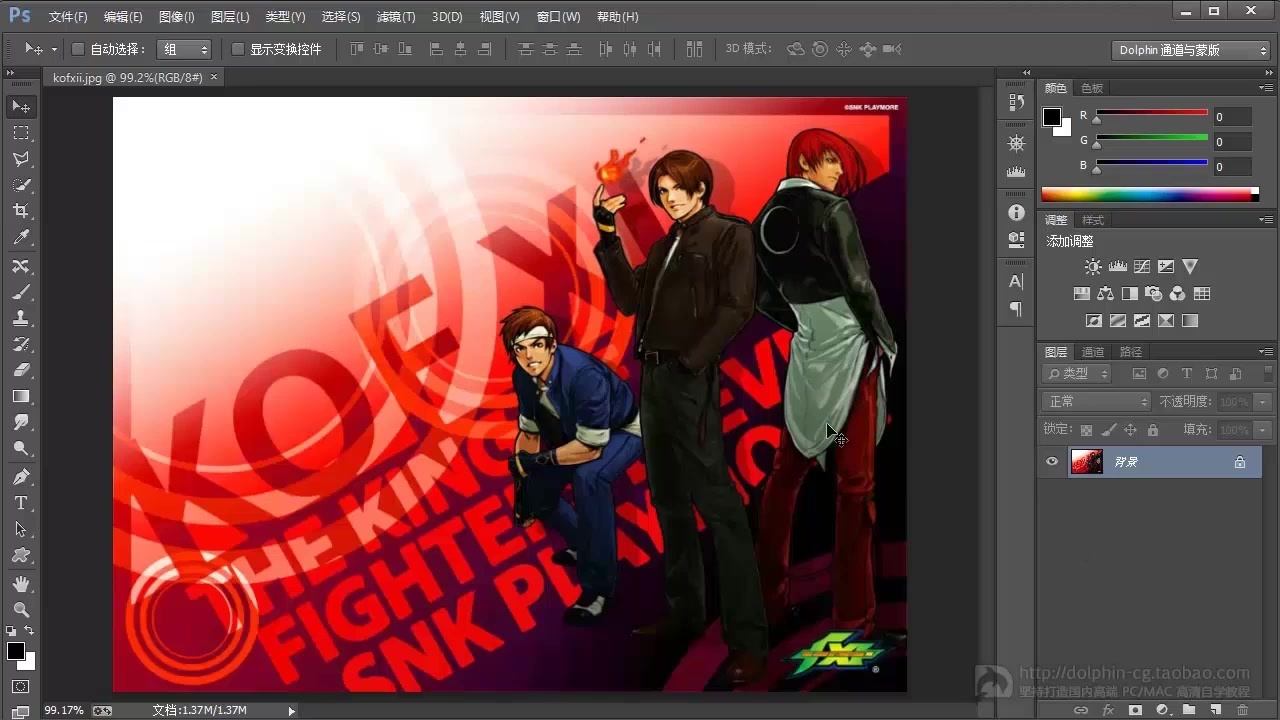Enable Show Transform Controls checkbox

click(x=238, y=49)
